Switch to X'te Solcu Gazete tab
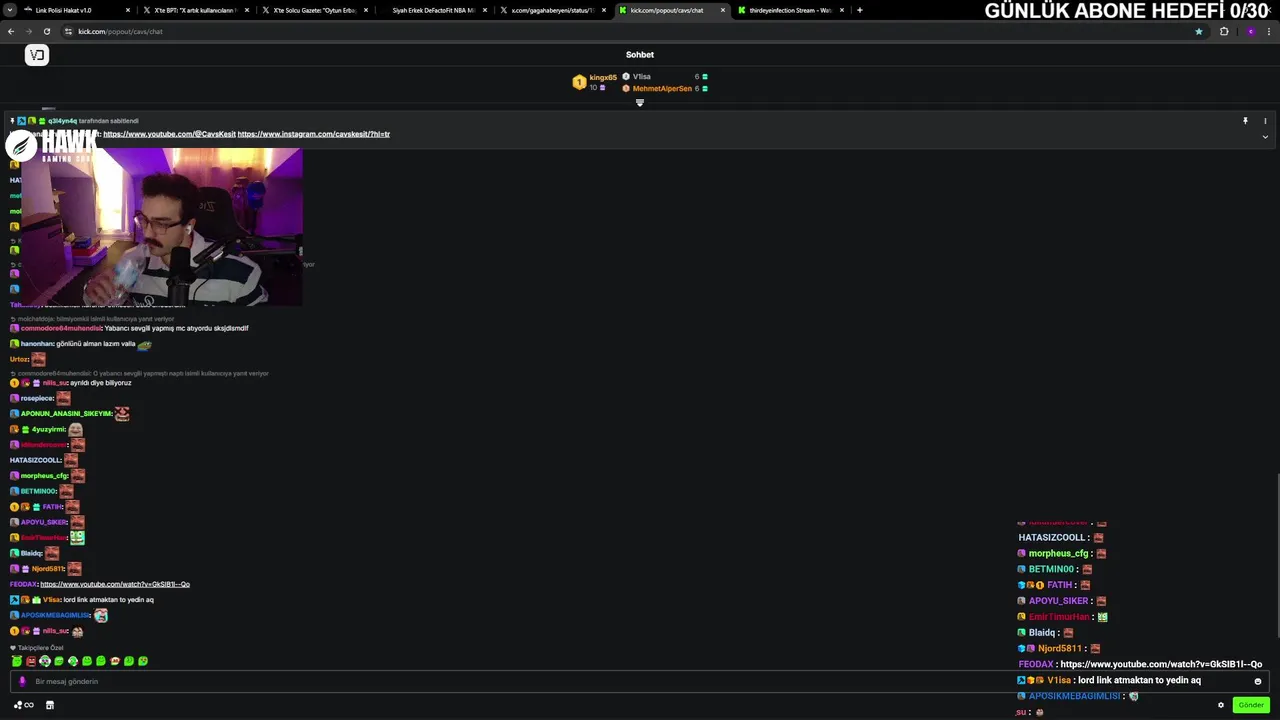 click(314, 10)
